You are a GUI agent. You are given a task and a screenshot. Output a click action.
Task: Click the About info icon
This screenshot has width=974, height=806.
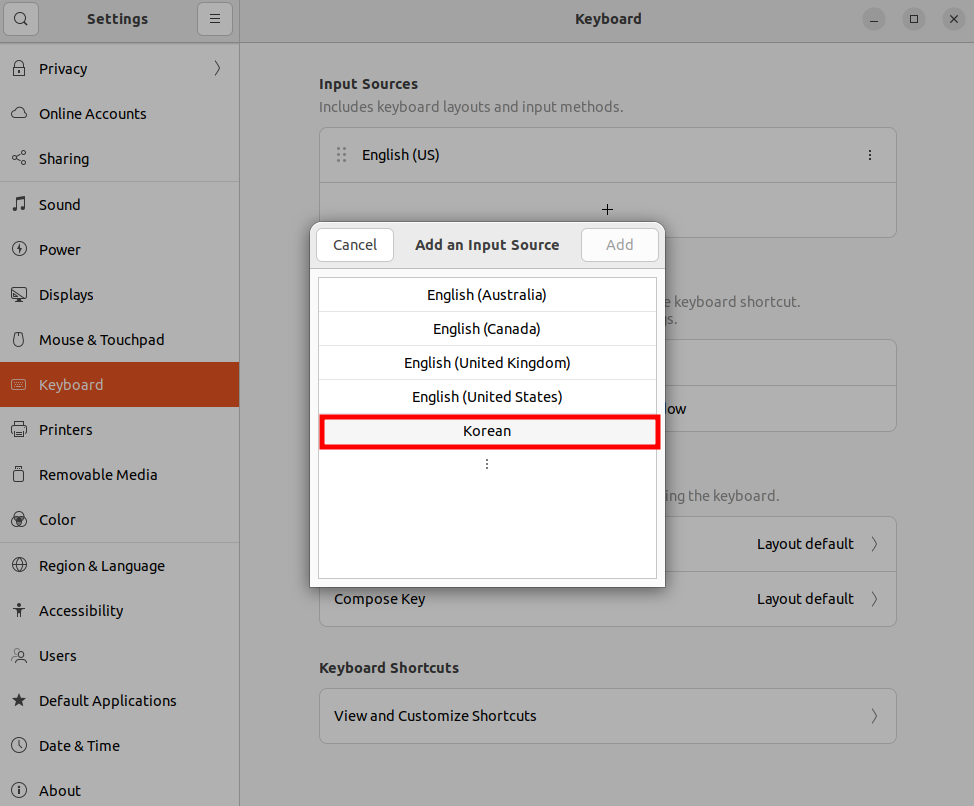coord(19,790)
